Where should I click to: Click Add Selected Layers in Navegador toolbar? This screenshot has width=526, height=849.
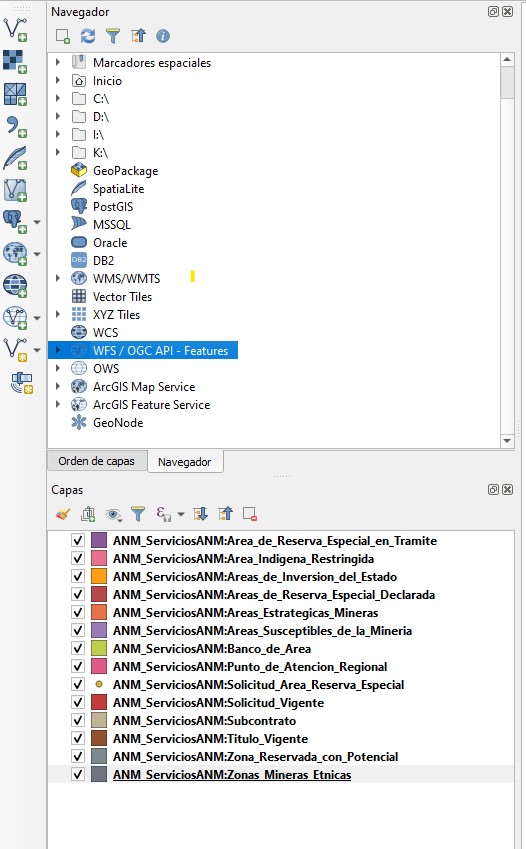62,36
